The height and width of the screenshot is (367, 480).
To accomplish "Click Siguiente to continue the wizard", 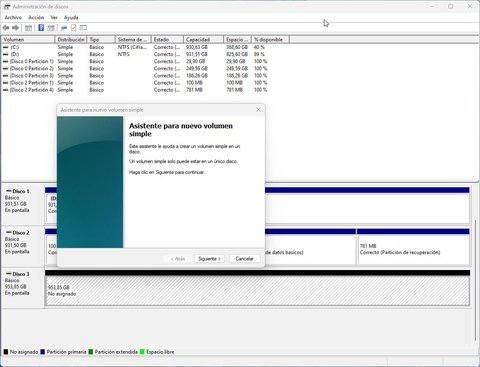I will (209, 259).
